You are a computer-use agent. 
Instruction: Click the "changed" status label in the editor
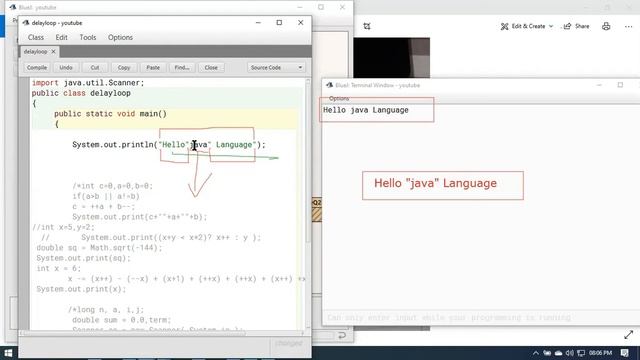click(x=289, y=343)
